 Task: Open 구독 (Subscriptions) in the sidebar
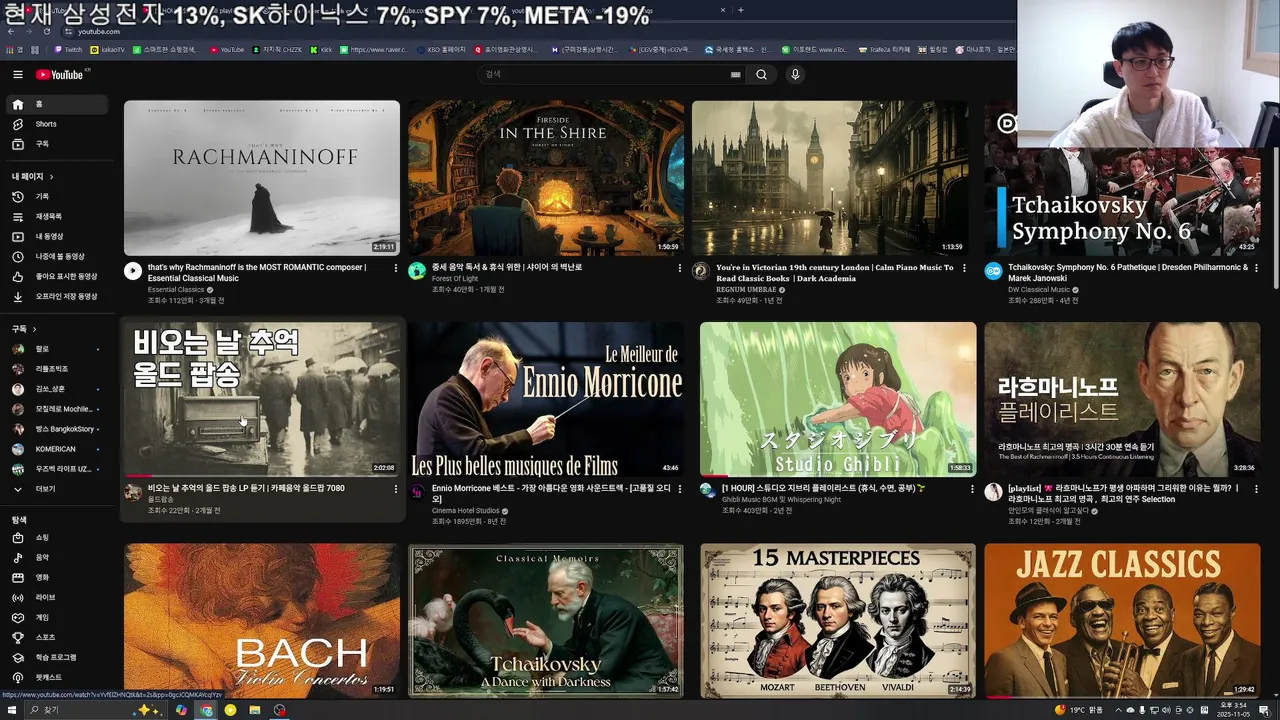coord(57,144)
